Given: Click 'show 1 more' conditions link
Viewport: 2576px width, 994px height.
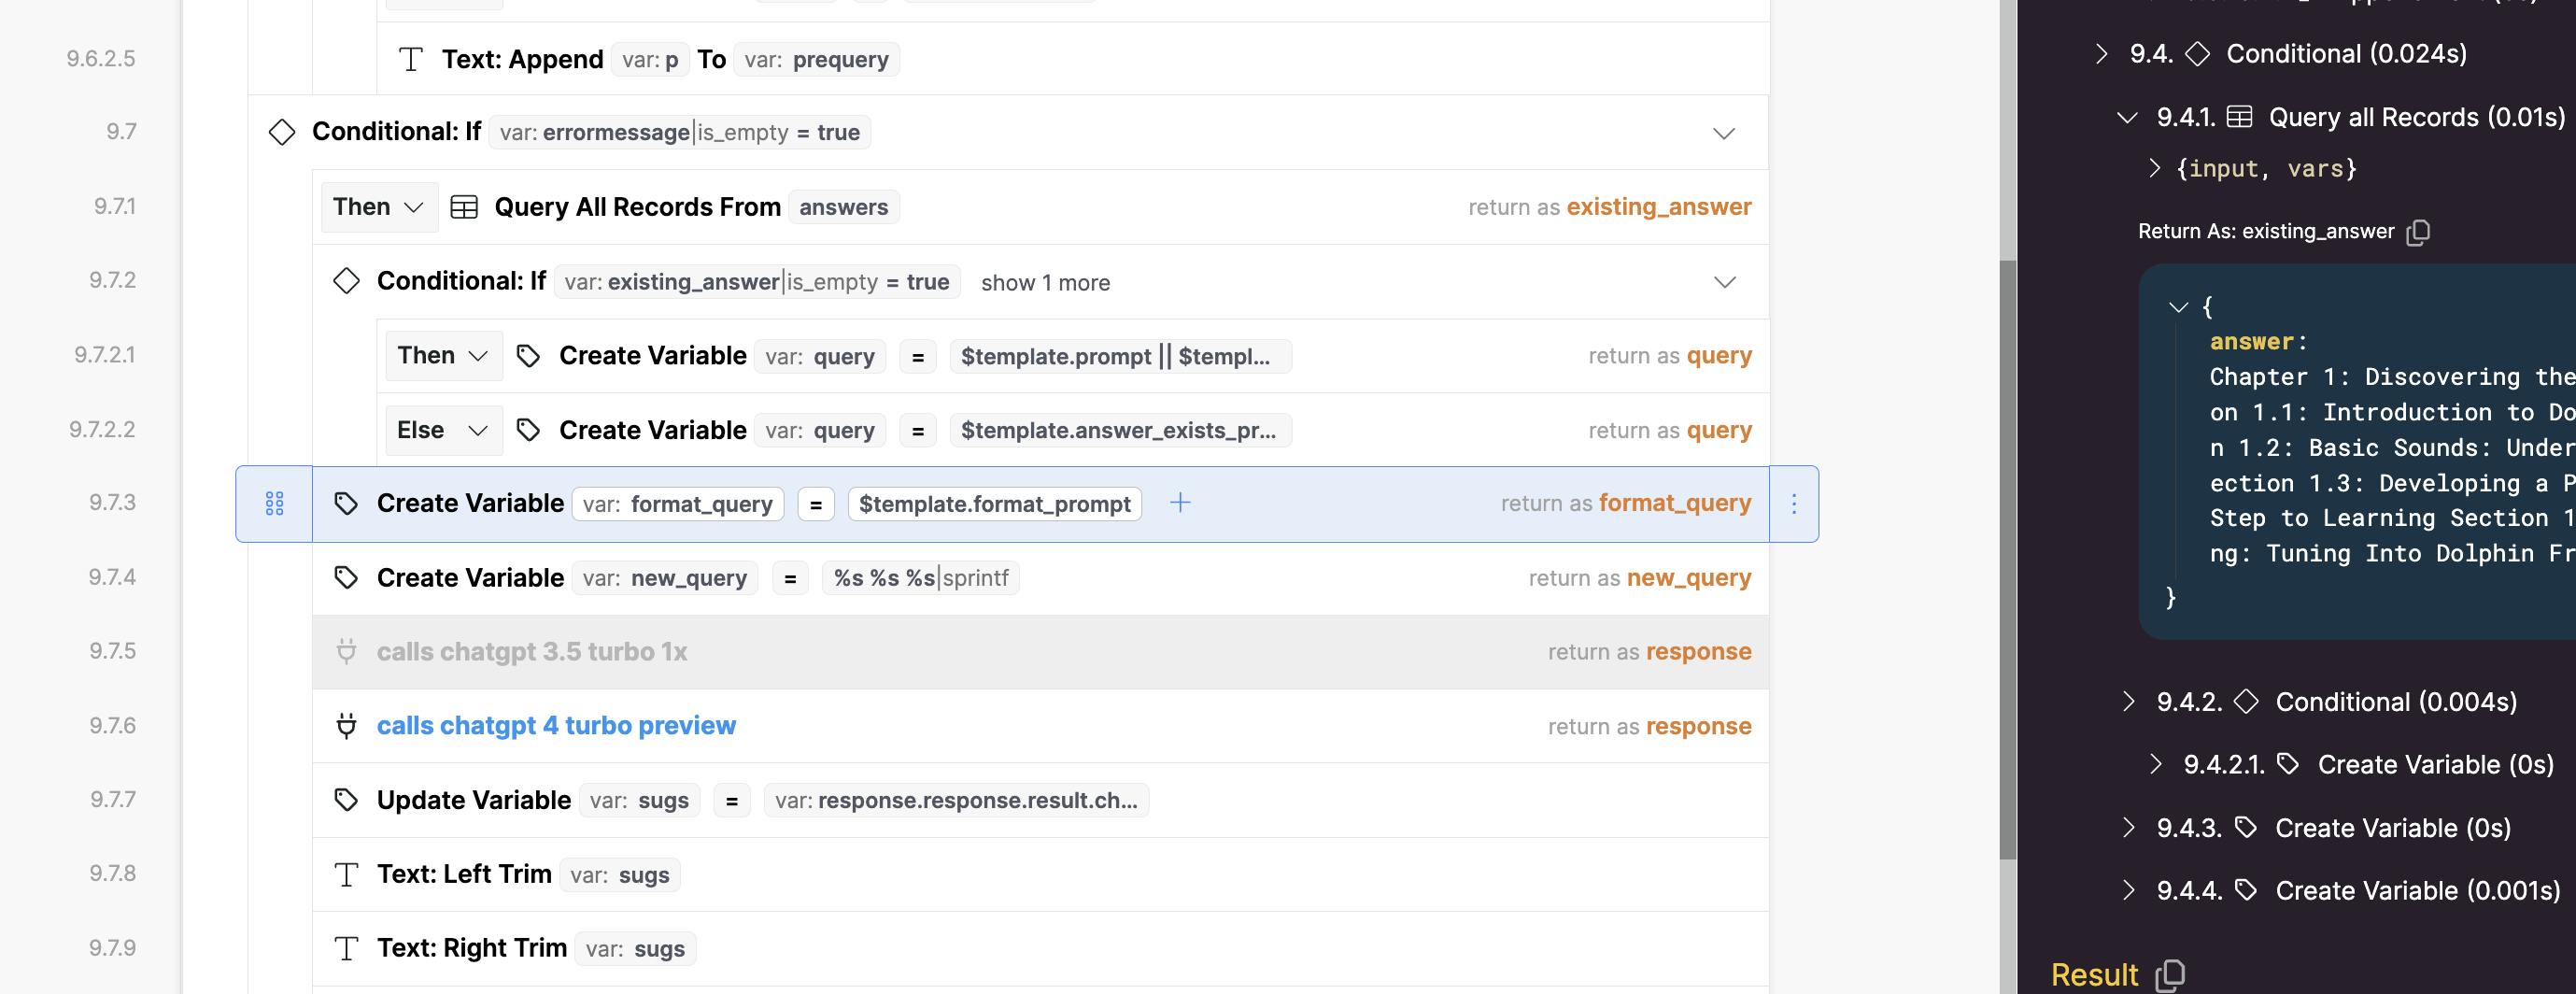Looking at the screenshot, I should (1045, 283).
